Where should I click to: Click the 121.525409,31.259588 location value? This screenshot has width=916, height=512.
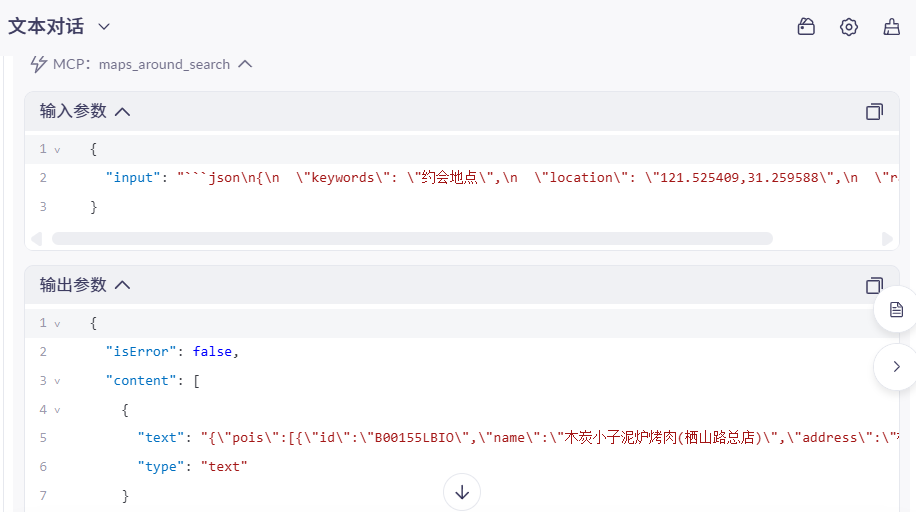[x=740, y=178]
